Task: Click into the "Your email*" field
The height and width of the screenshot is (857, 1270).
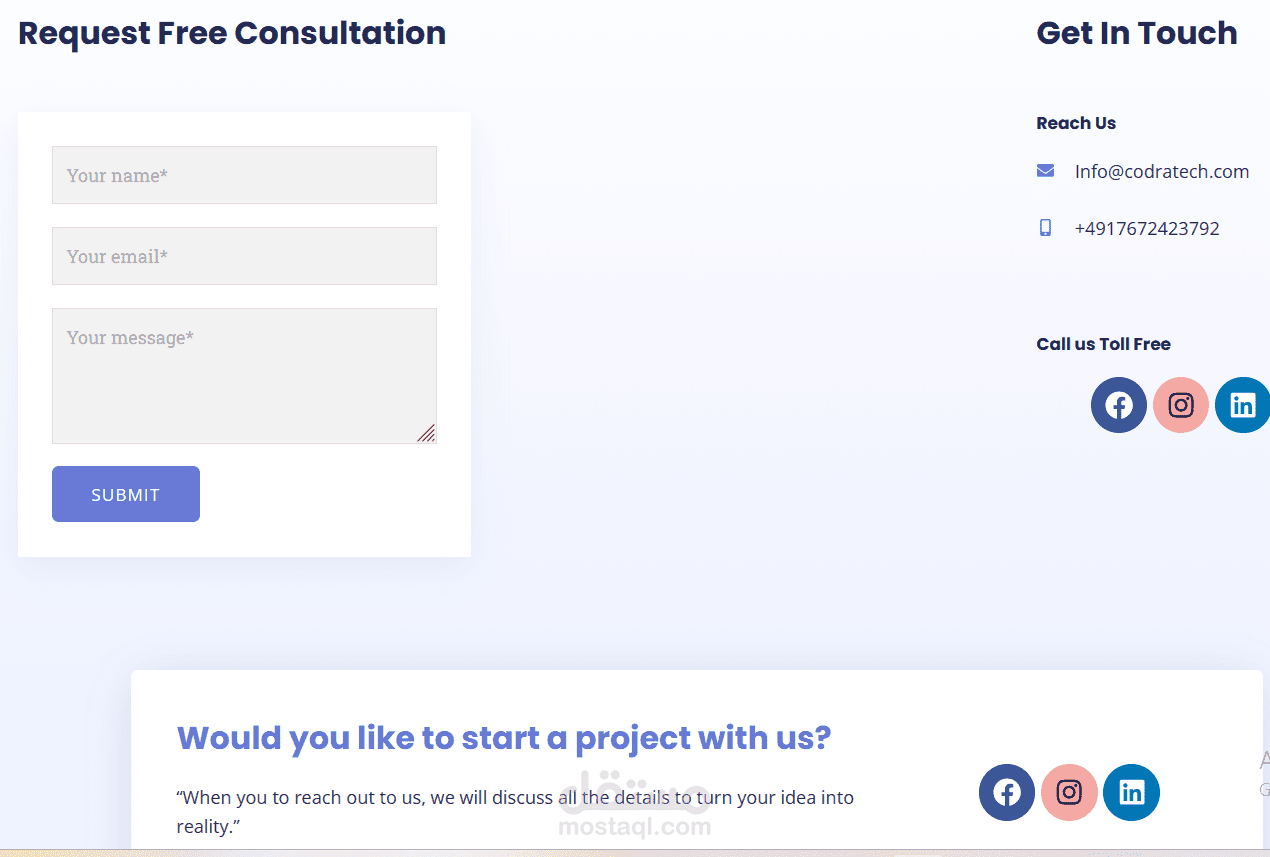Action: click(244, 256)
